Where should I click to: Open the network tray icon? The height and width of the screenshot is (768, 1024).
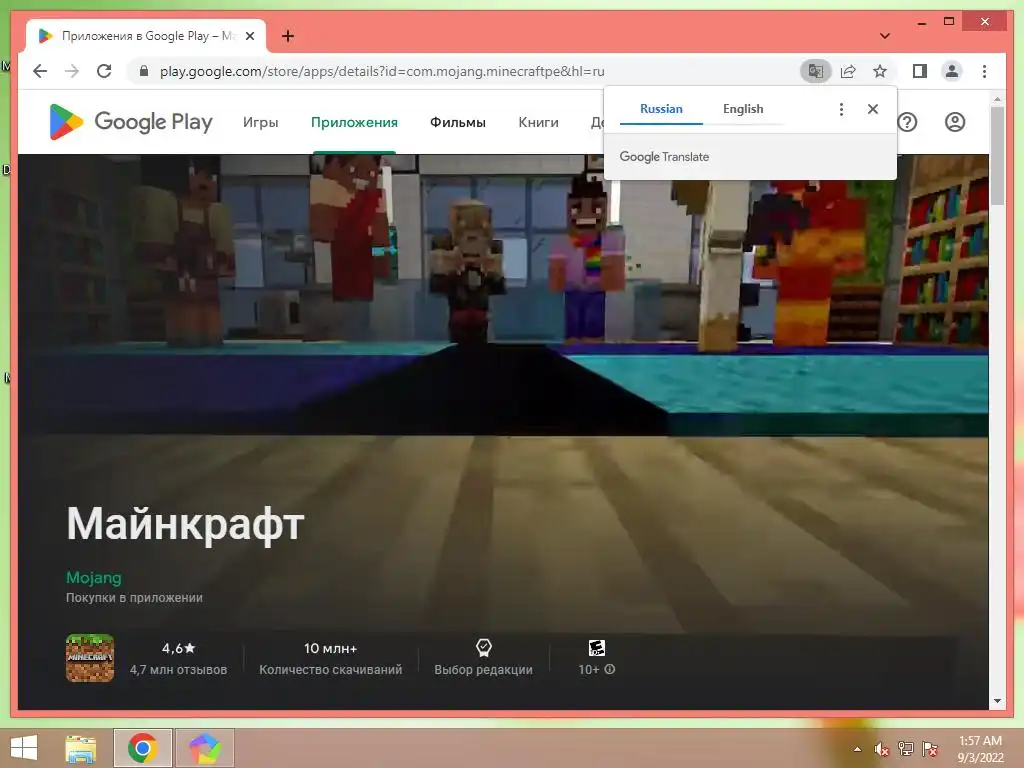click(x=906, y=749)
